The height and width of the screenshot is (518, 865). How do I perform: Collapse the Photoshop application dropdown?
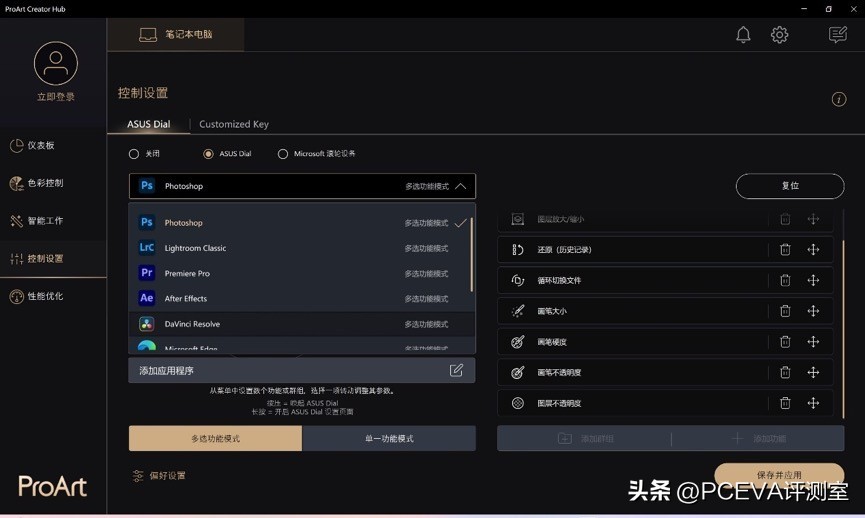[x=461, y=186]
